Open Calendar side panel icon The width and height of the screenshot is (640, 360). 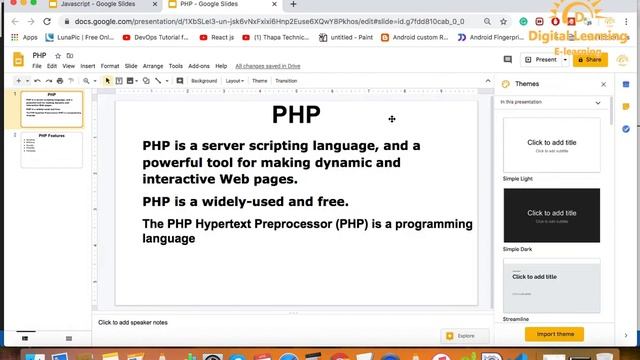(x=626, y=84)
